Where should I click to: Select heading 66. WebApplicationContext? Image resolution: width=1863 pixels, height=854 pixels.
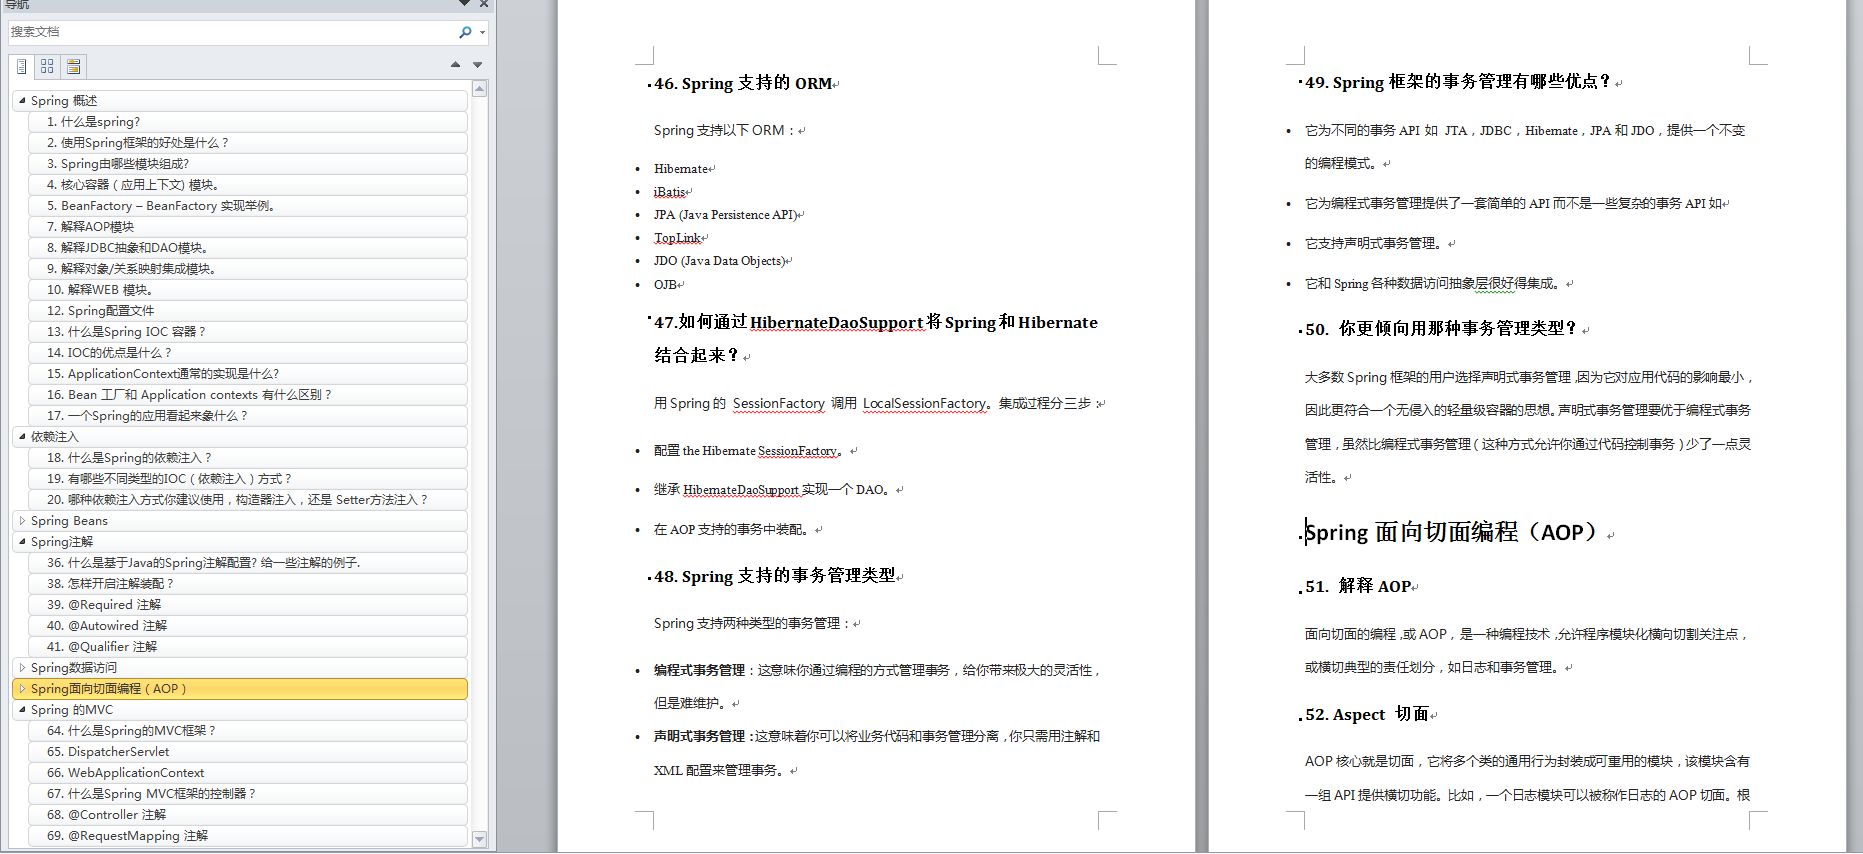pyautogui.click(x=247, y=773)
